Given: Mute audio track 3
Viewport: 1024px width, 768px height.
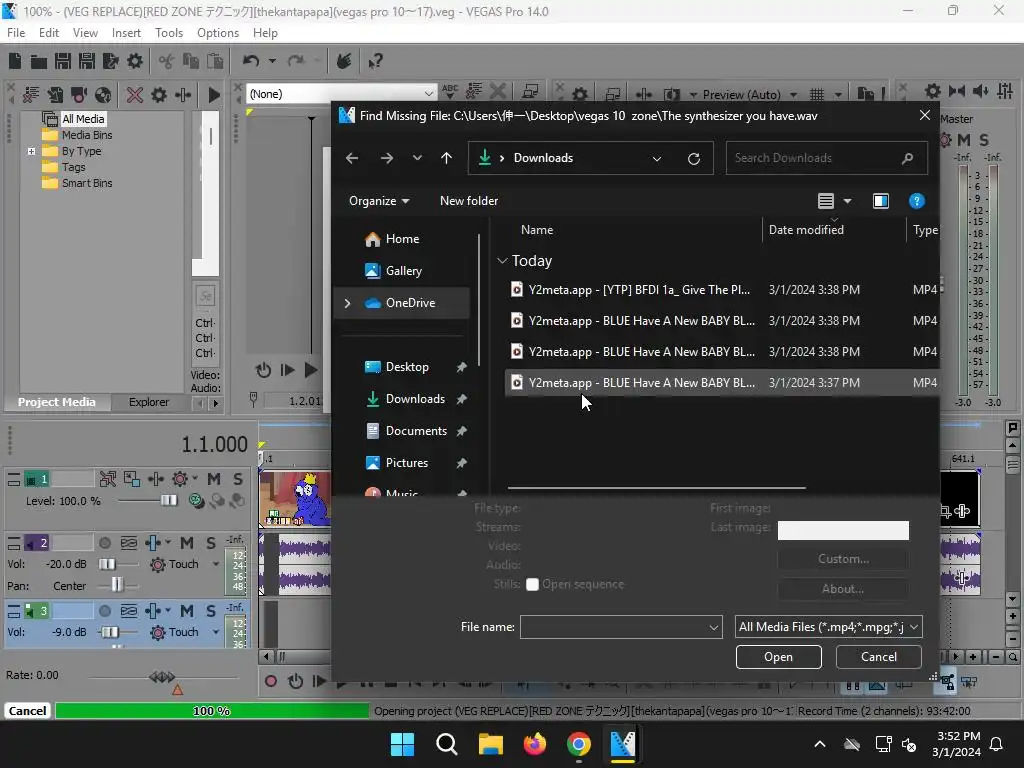Looking at the screenshot, I should click(187, 611).
